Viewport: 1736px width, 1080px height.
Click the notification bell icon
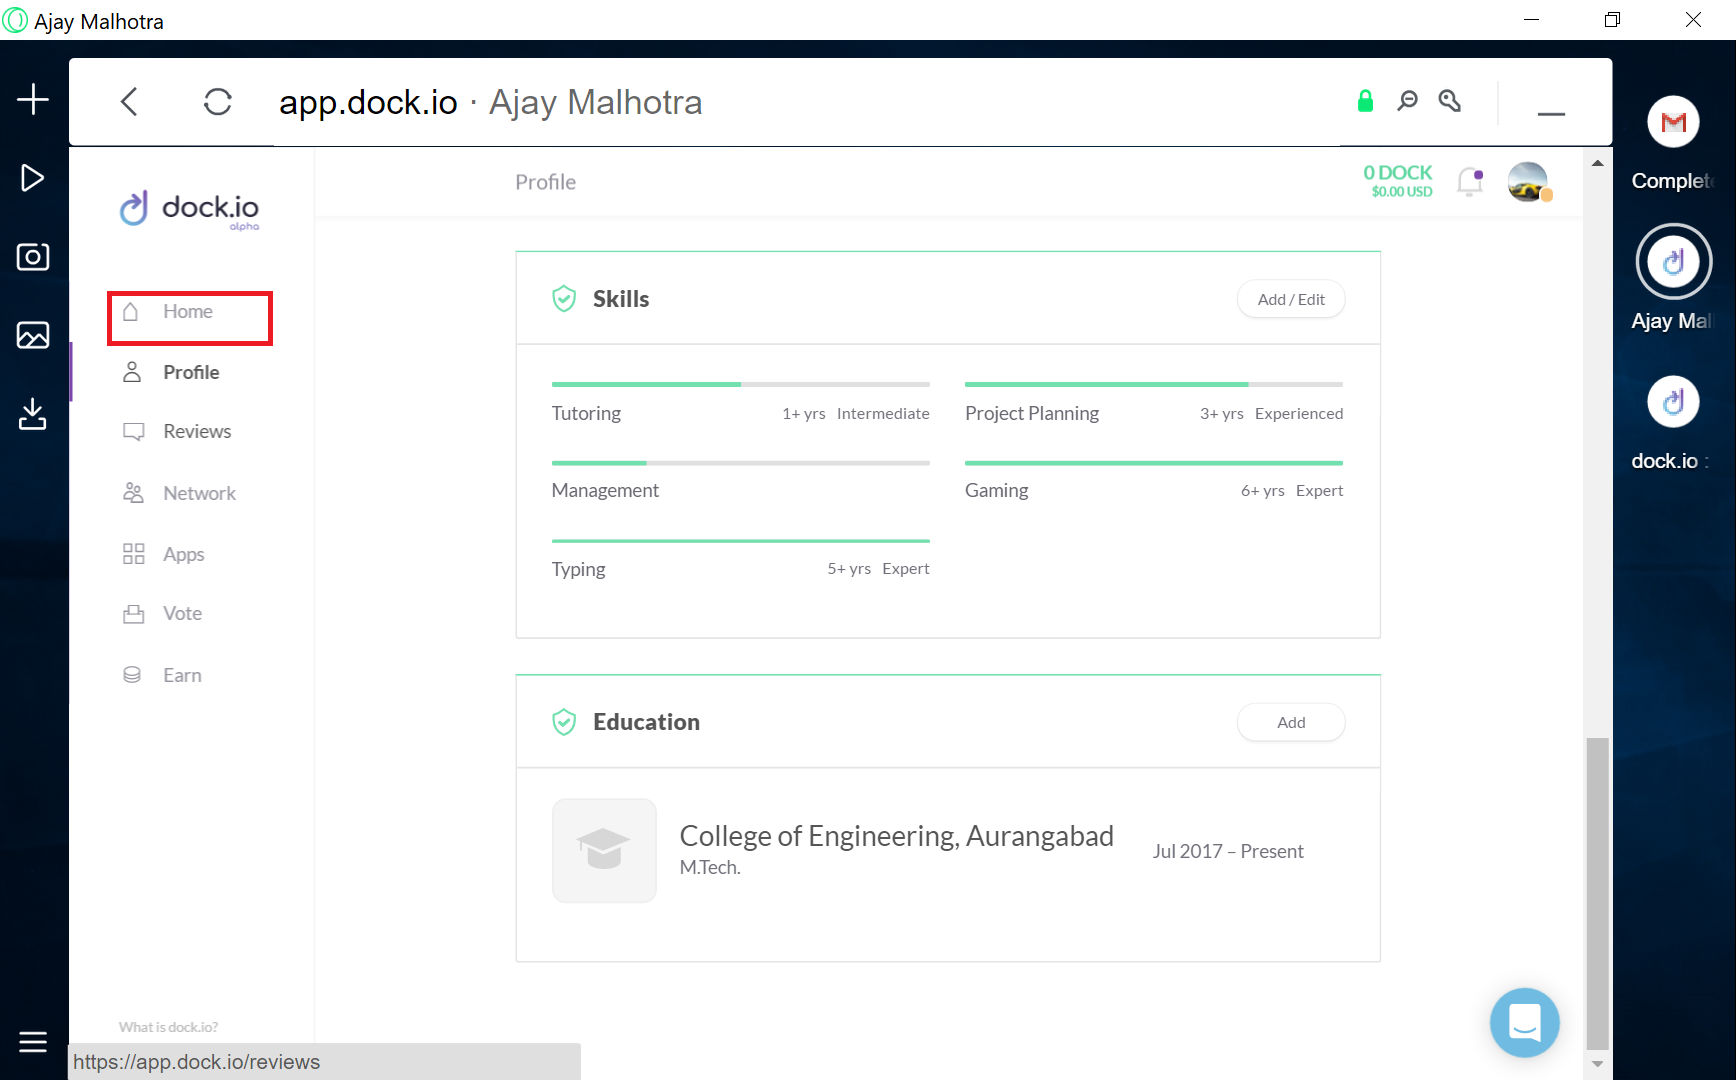tap(1469, 182)
